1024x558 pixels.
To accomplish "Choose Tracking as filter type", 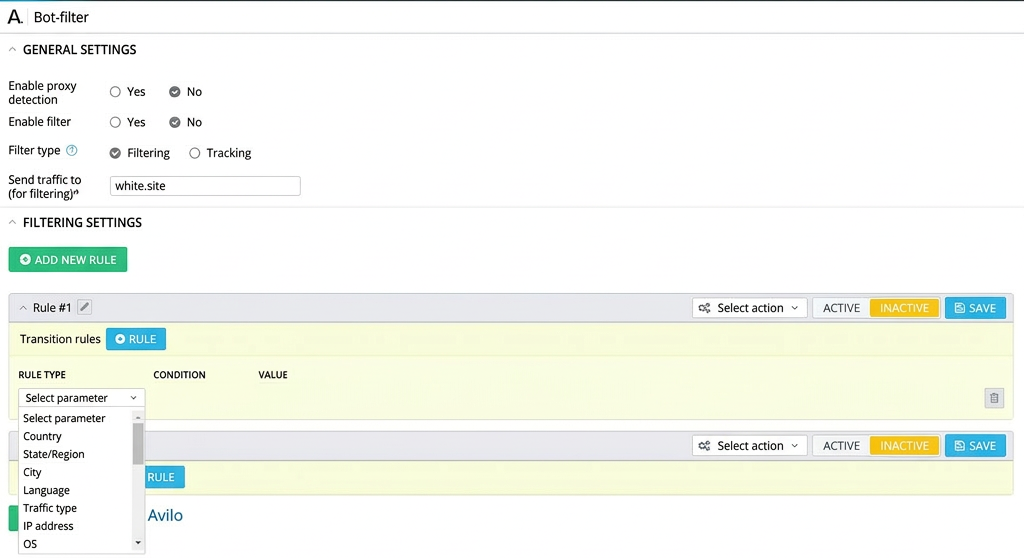I will point(195,153).
